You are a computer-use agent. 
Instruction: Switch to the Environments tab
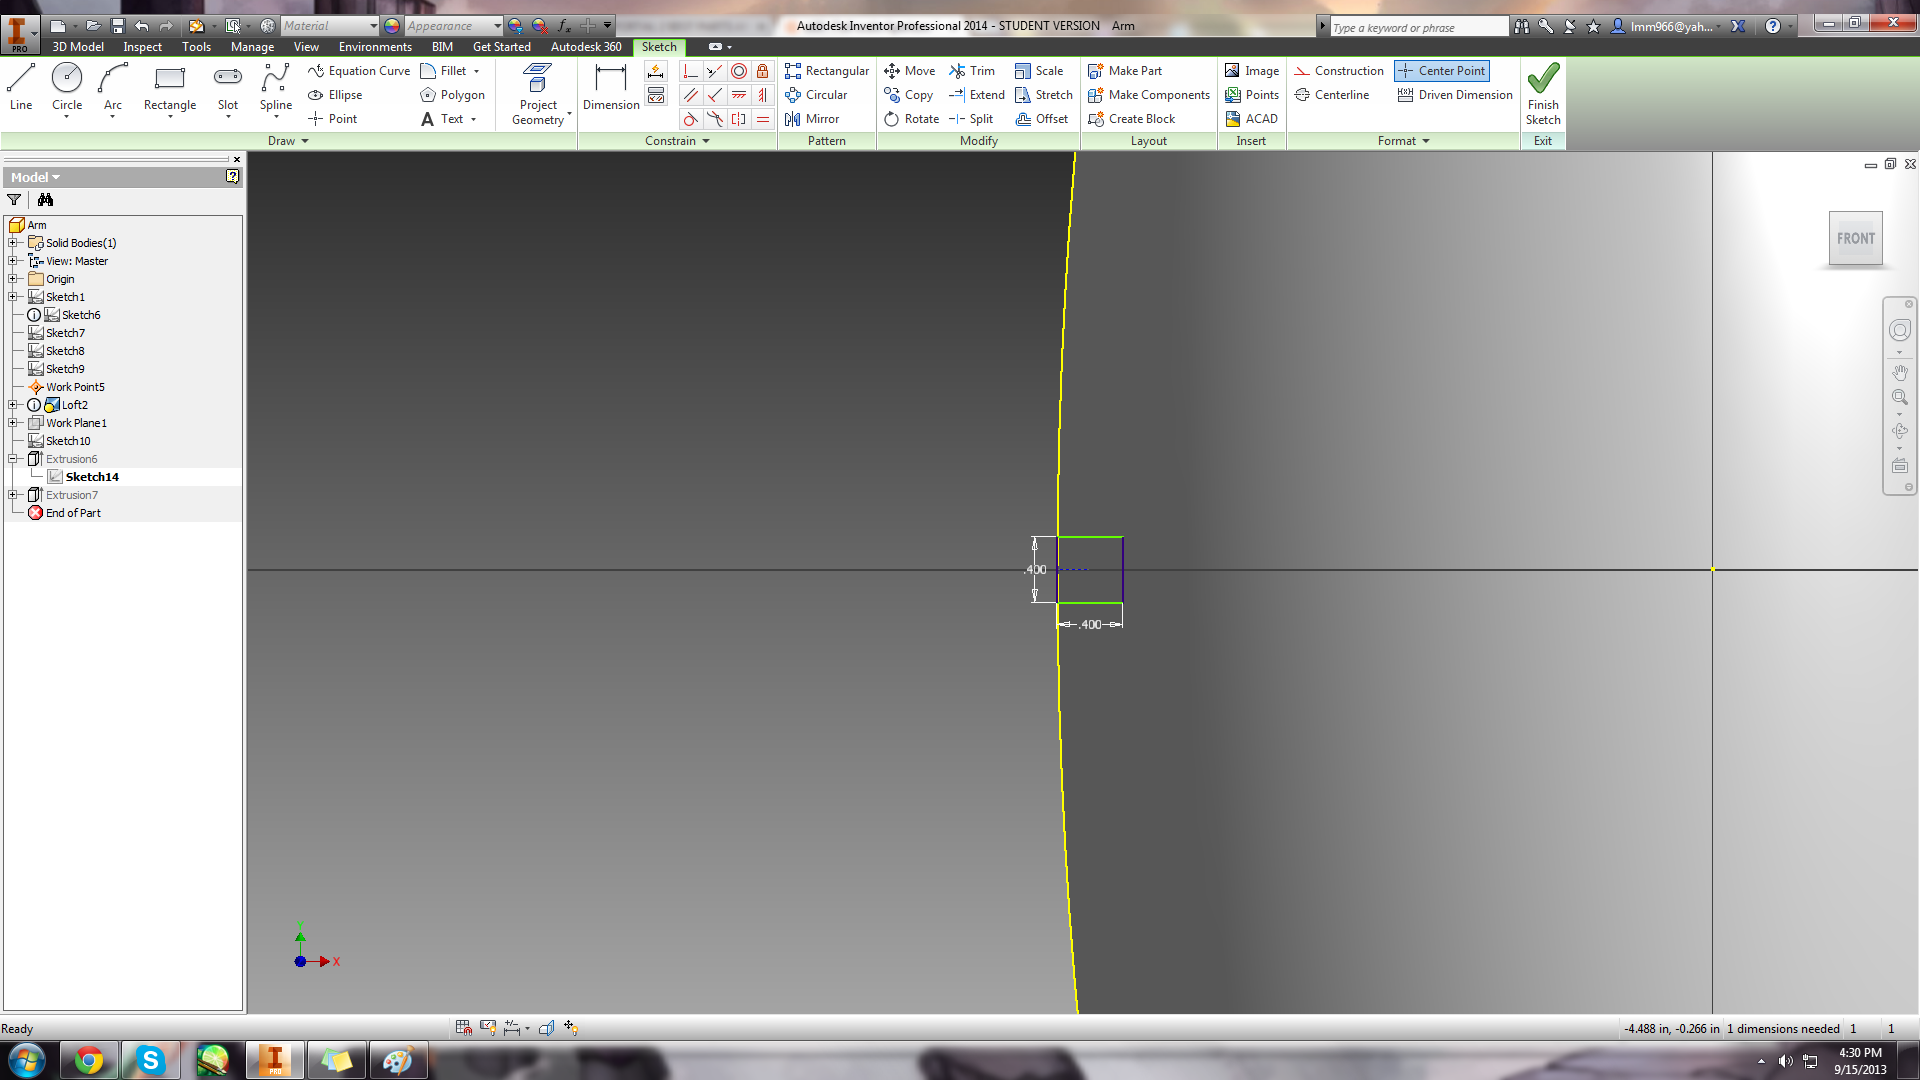coord(375,47)
